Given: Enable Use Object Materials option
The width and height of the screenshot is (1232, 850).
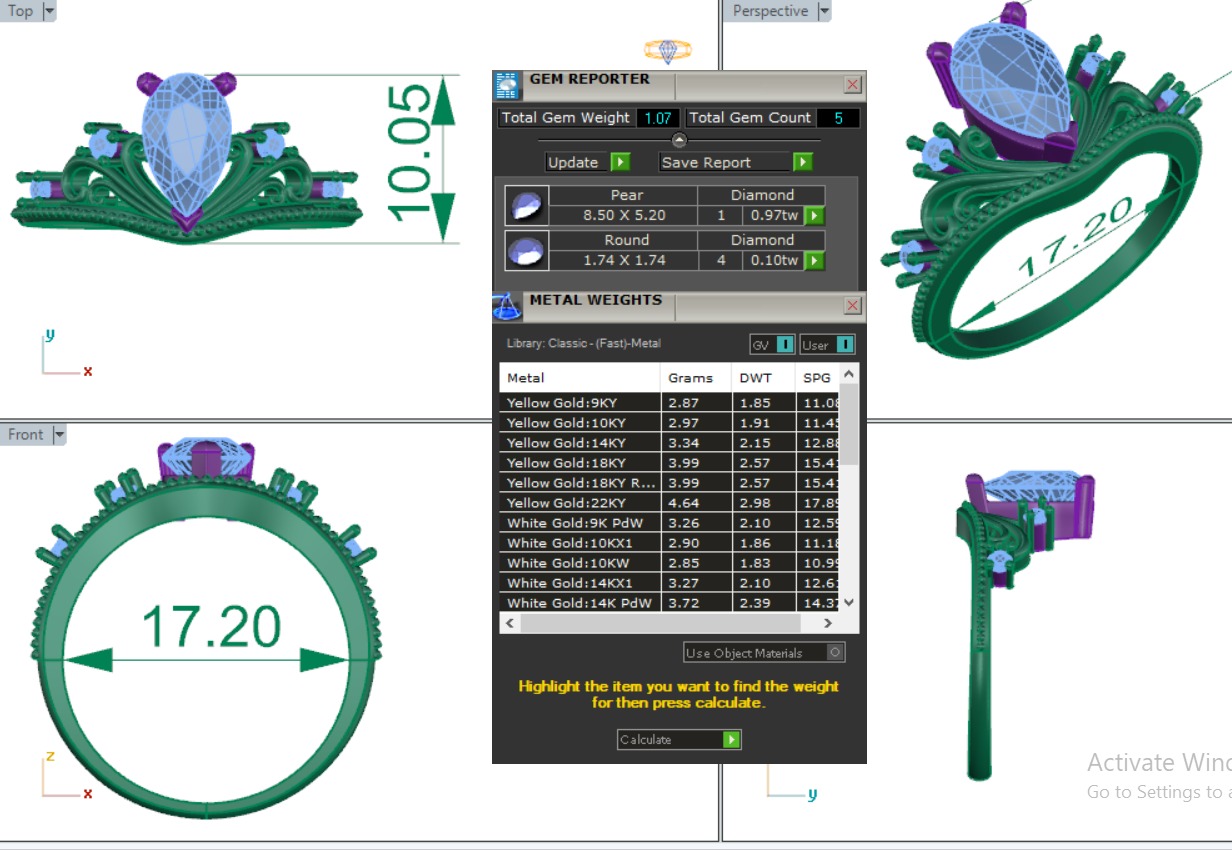Looking at the screenshot, I should (x=836, y=652).
